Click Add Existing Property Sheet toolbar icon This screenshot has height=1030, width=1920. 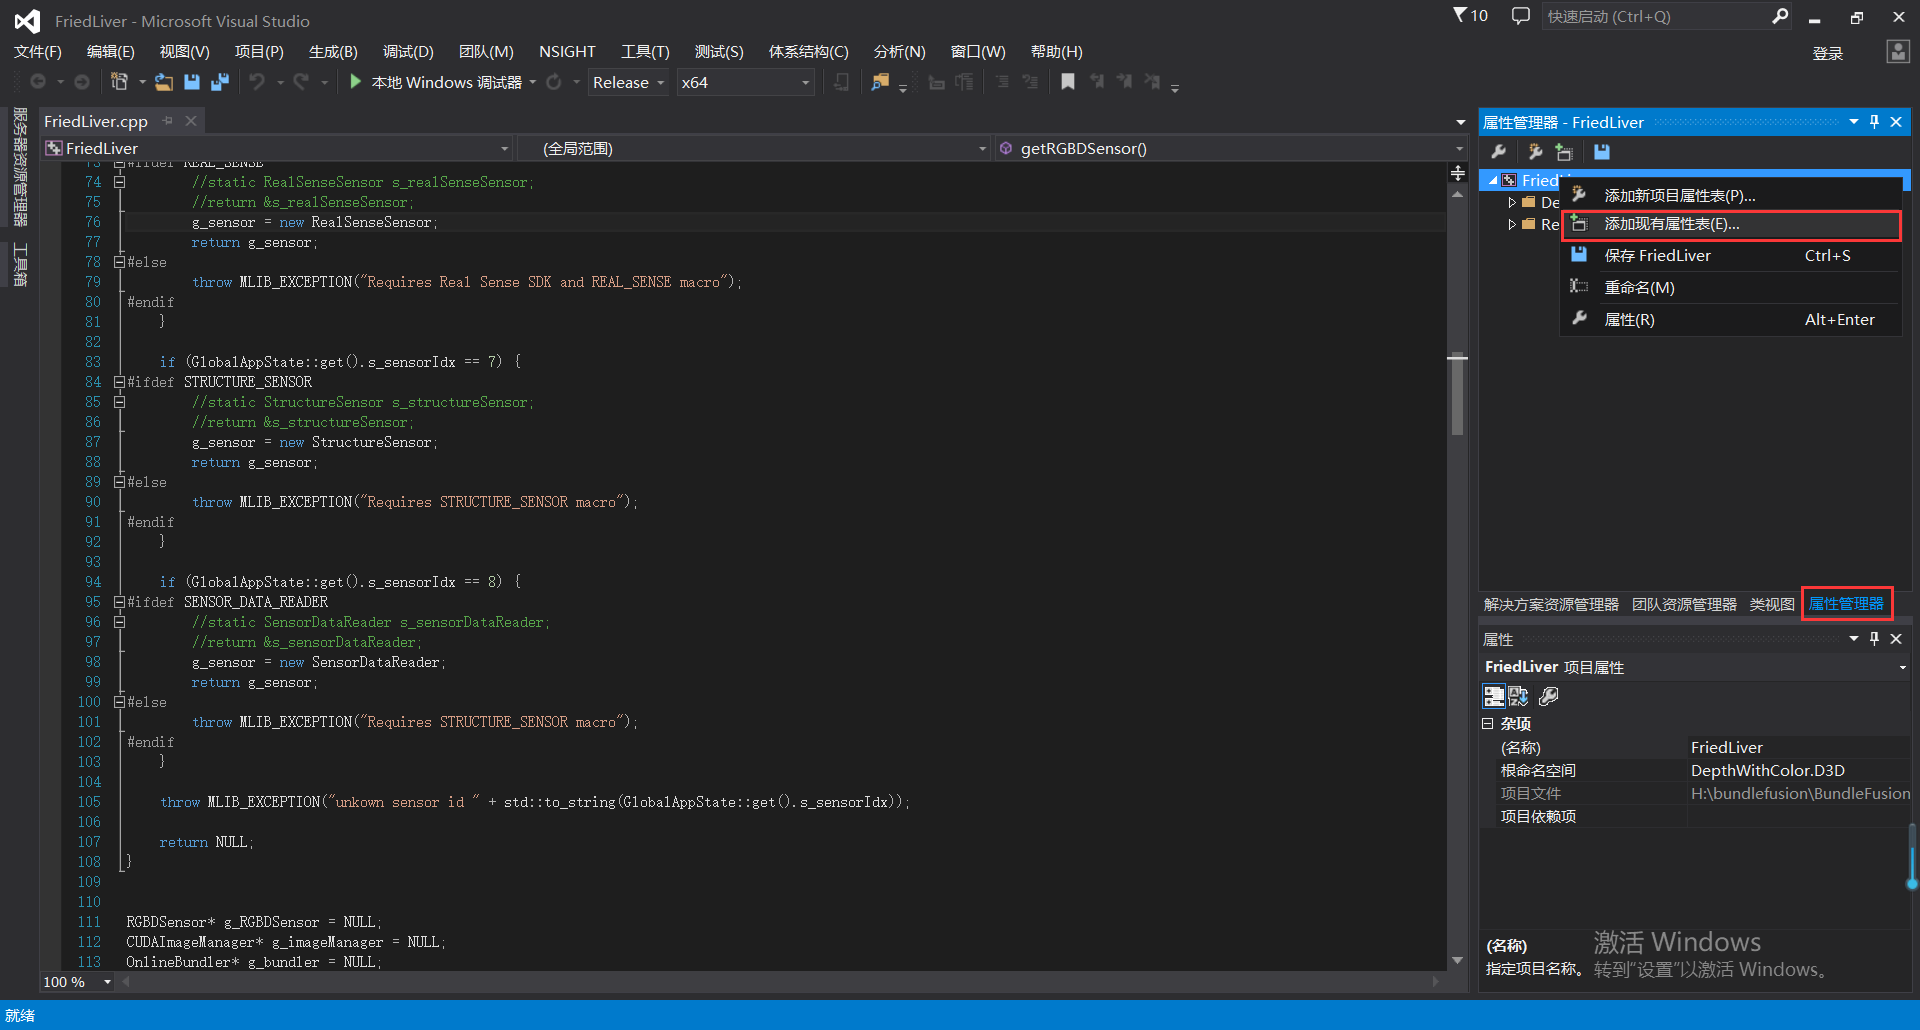1564,152
